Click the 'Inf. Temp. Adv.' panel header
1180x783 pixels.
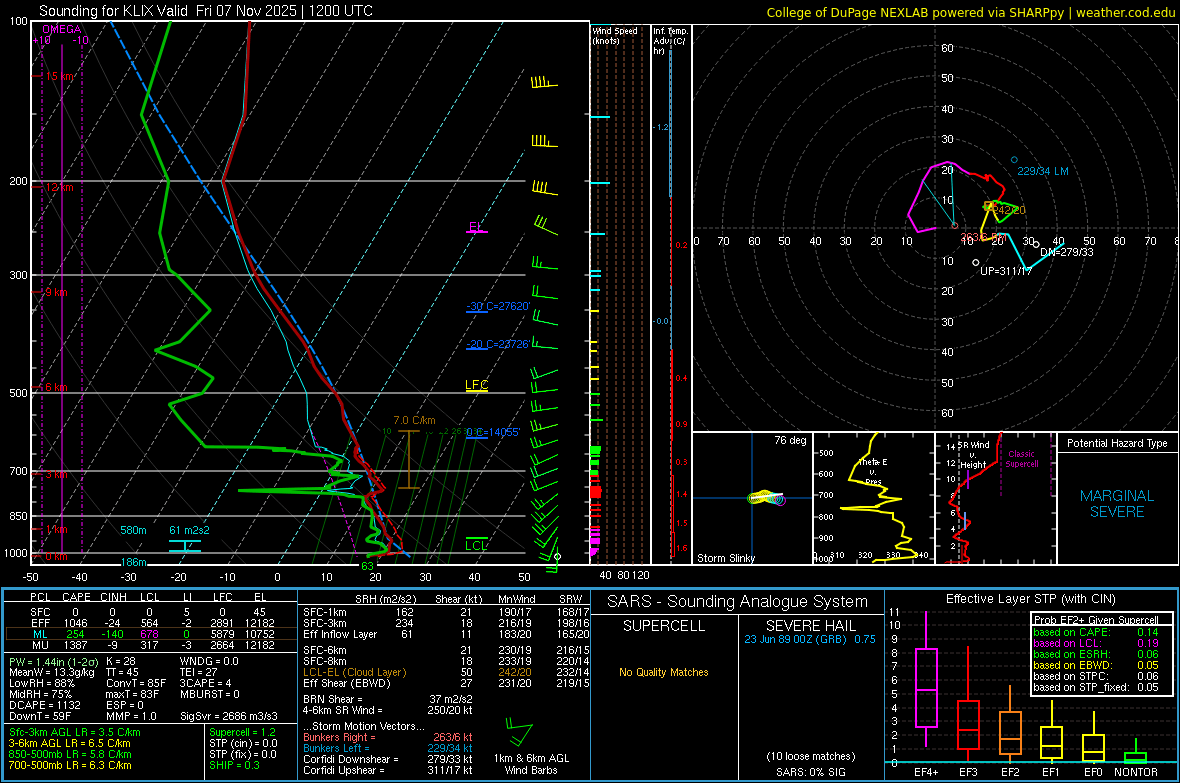670,41
